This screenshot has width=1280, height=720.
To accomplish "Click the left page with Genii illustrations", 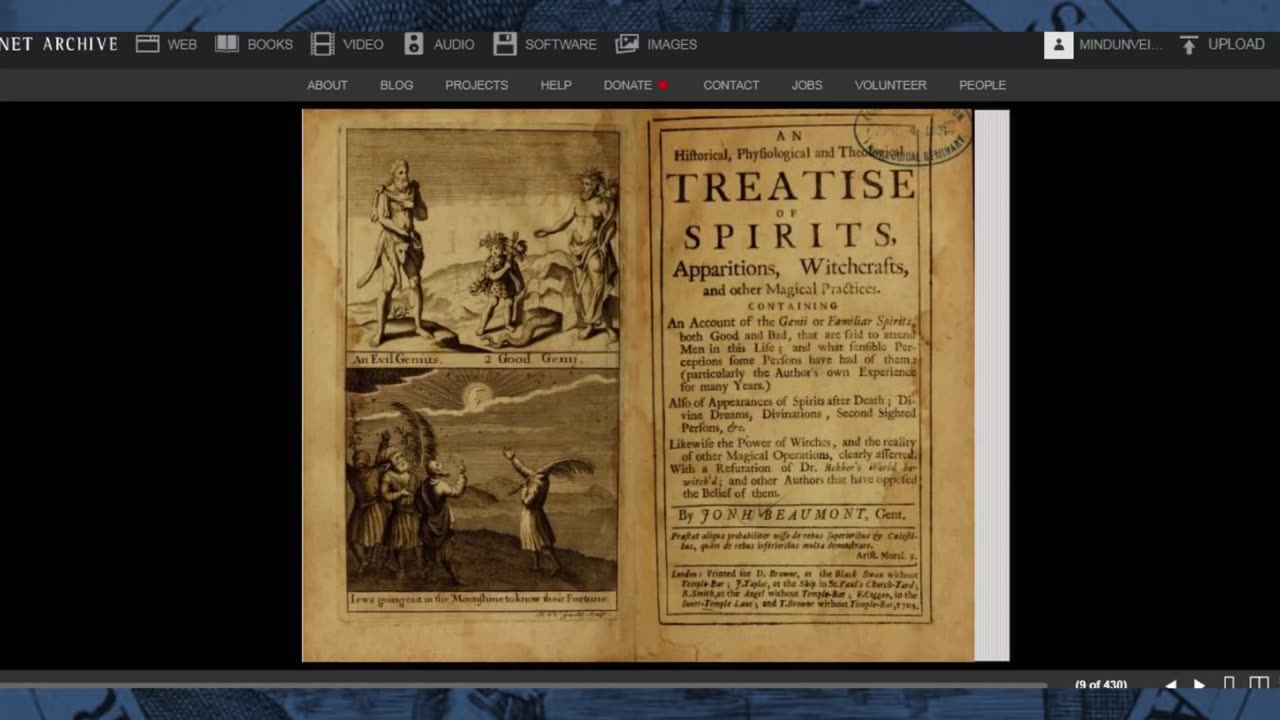I will point(469,385).
